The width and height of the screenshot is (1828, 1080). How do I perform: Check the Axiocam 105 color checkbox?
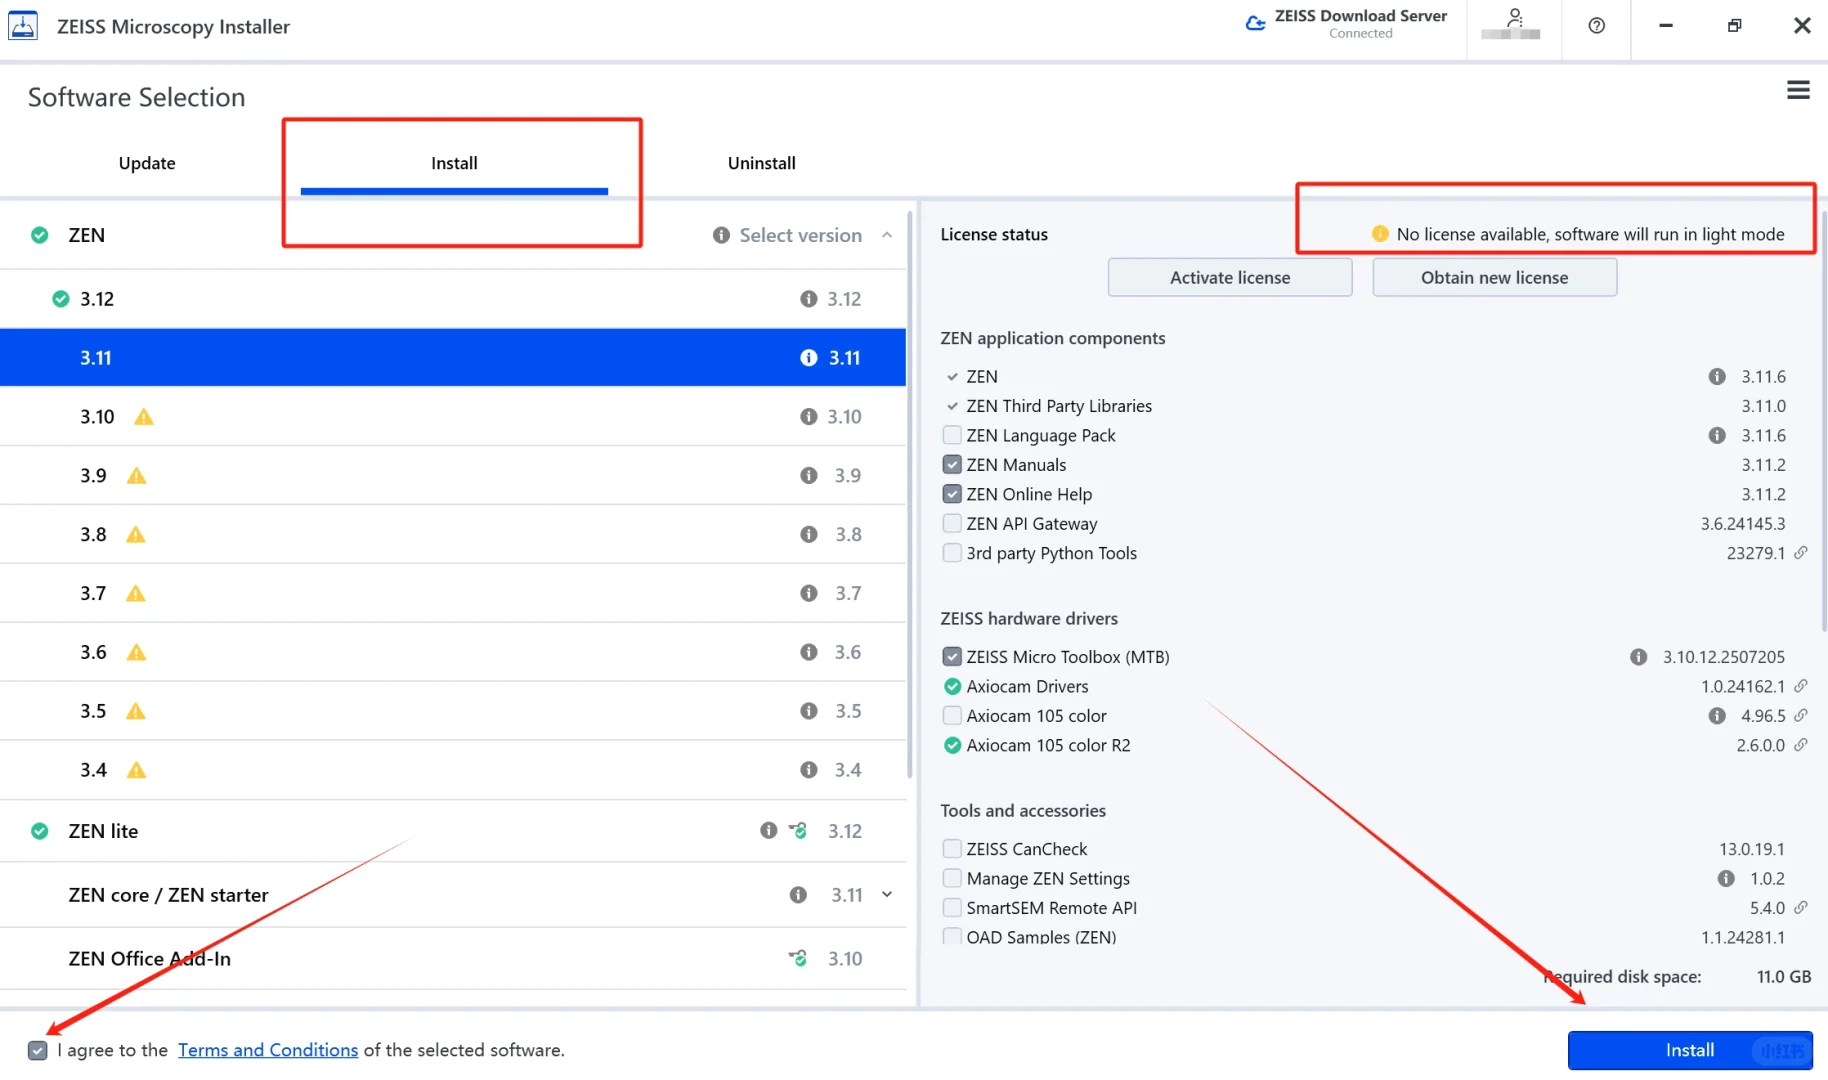pyautogui.click(x=952, y=716)
